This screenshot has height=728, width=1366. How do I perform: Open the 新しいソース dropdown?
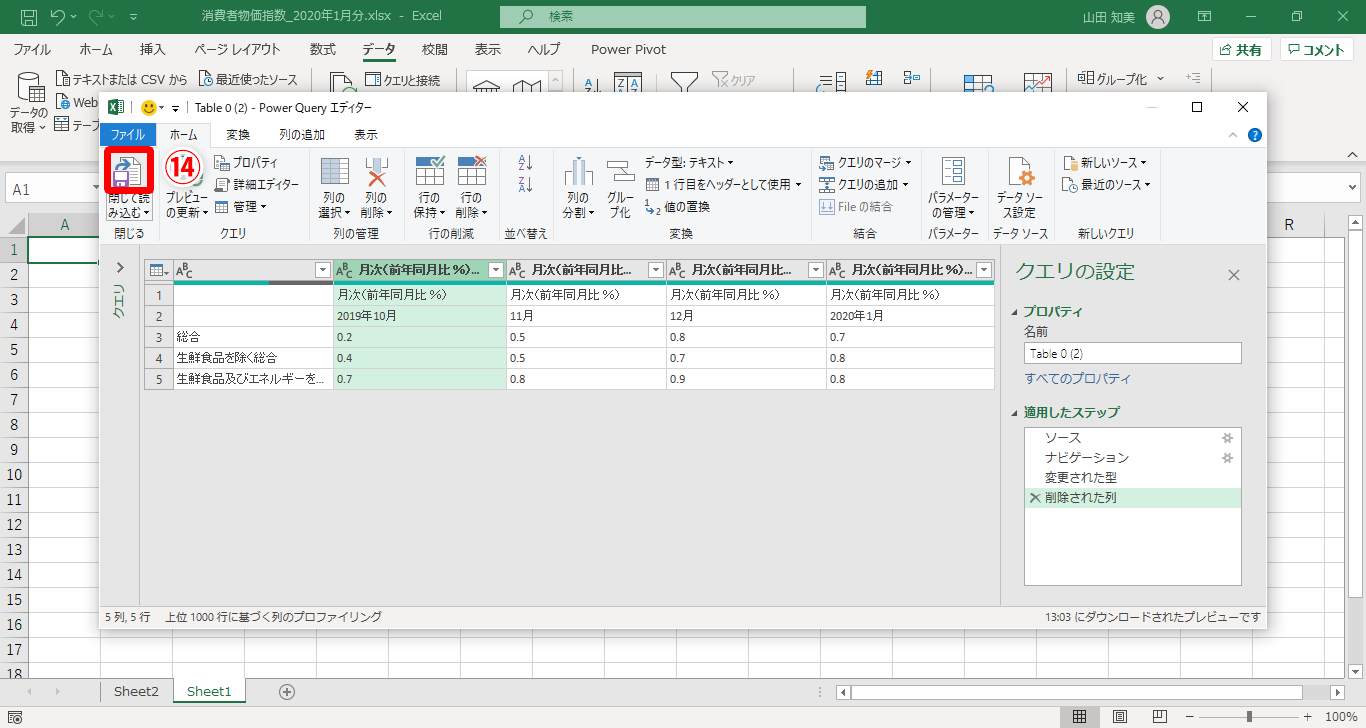[1104, 162]
